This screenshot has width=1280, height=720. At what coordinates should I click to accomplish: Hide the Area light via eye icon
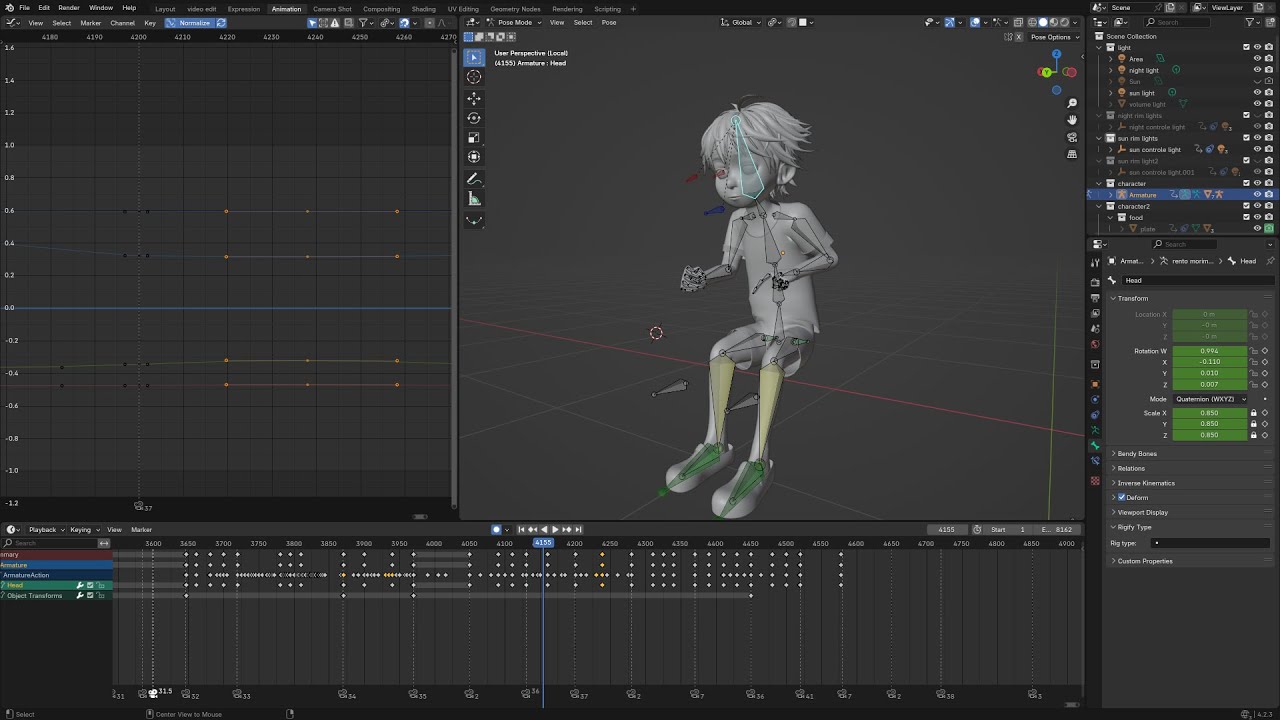[1257, 59]
